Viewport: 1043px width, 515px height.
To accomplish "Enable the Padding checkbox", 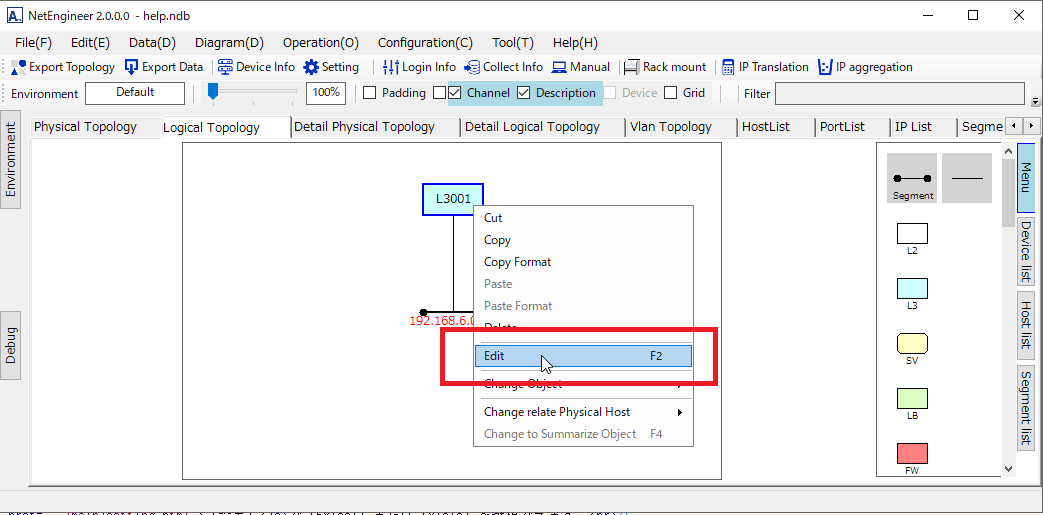I will coord(369,93).
